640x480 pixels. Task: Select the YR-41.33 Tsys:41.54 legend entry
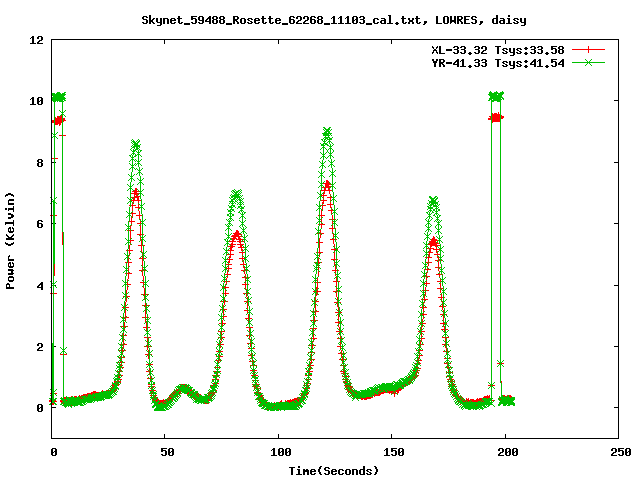click(498, 63)
